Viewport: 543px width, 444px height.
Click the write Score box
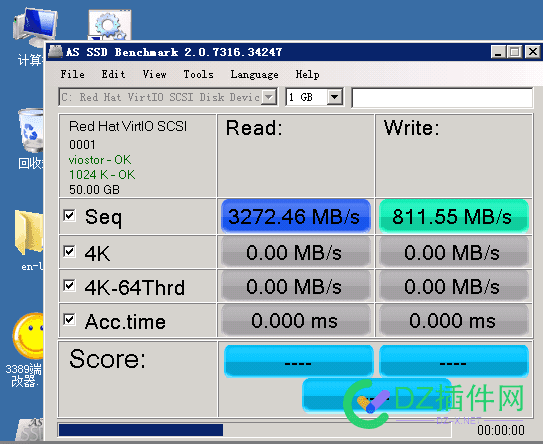(x=454, y=360)
